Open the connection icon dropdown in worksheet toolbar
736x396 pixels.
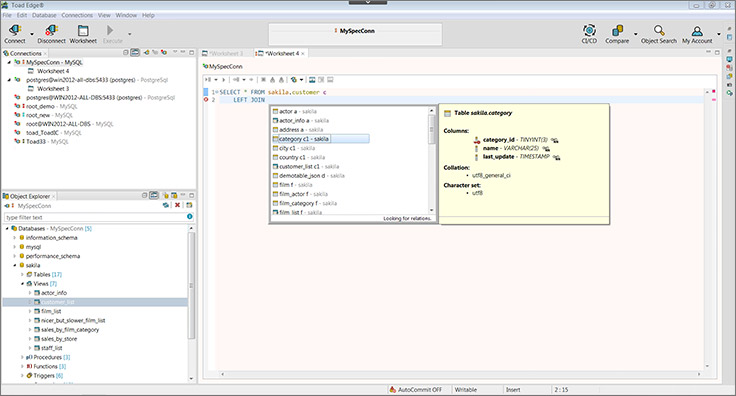(x=301, y=80)
